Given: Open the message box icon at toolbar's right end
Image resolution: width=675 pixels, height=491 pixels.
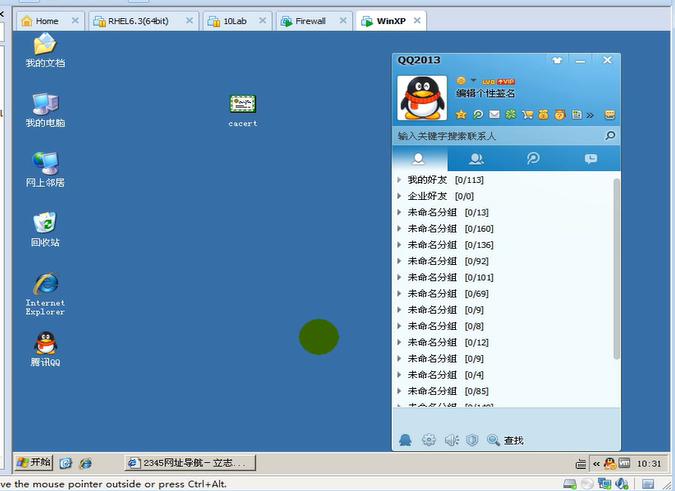Looking at the screenshot, I should (x=610, y=114).
